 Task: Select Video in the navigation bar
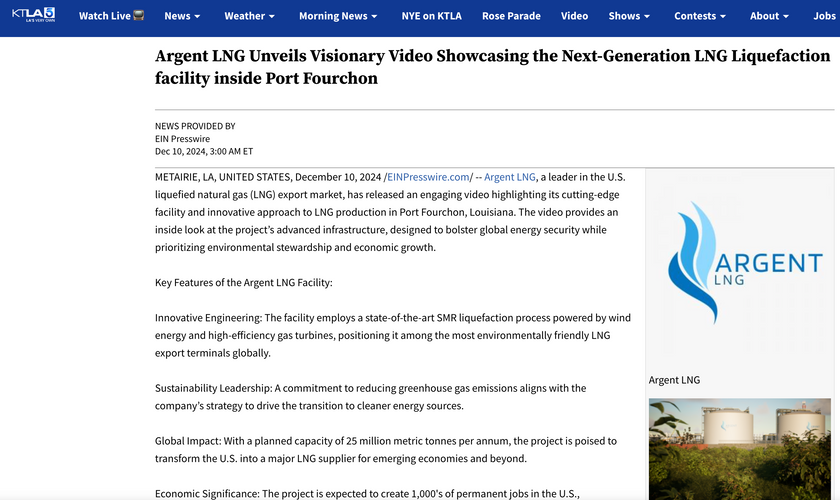click(x=574, y=16)
